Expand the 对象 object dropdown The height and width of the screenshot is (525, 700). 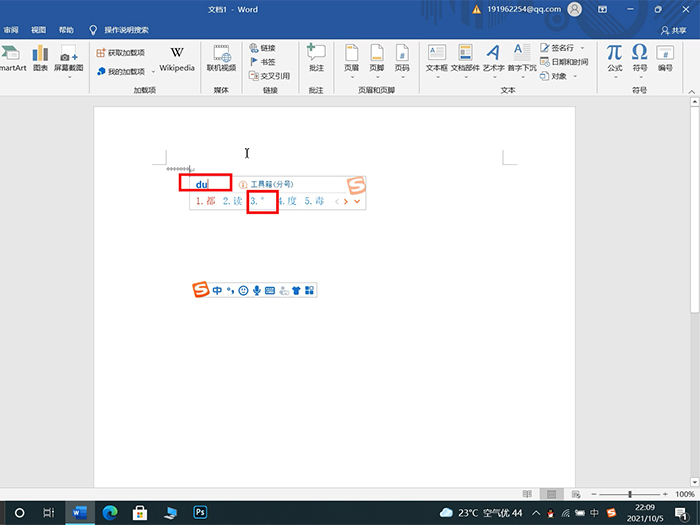click(575, 76)
